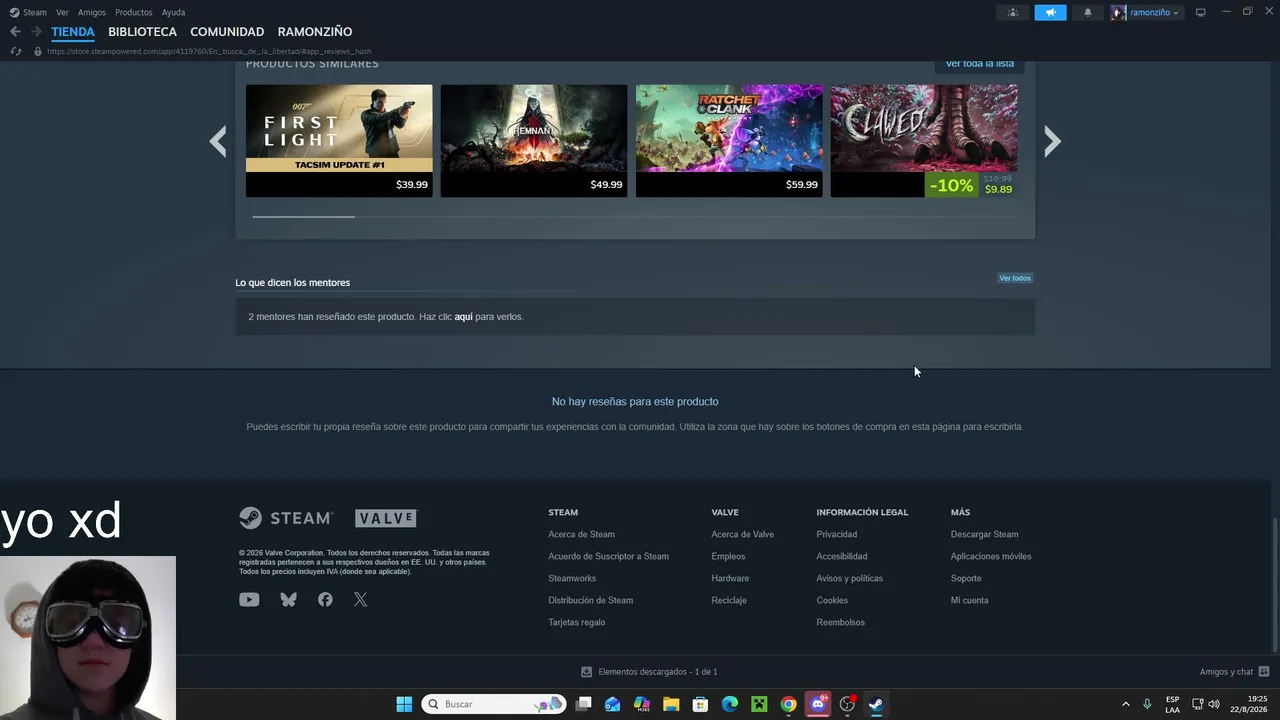This screenshot has height=720, width=1280.
Task: Open the notifications bell
Action: point(1088,13)
